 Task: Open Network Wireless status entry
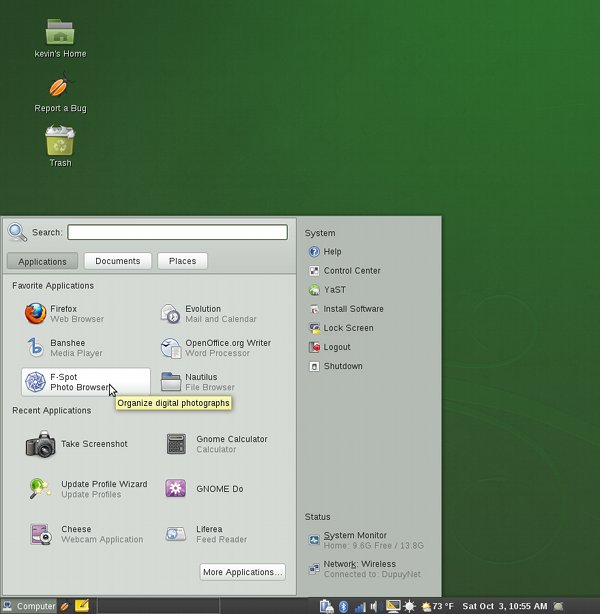364,569
